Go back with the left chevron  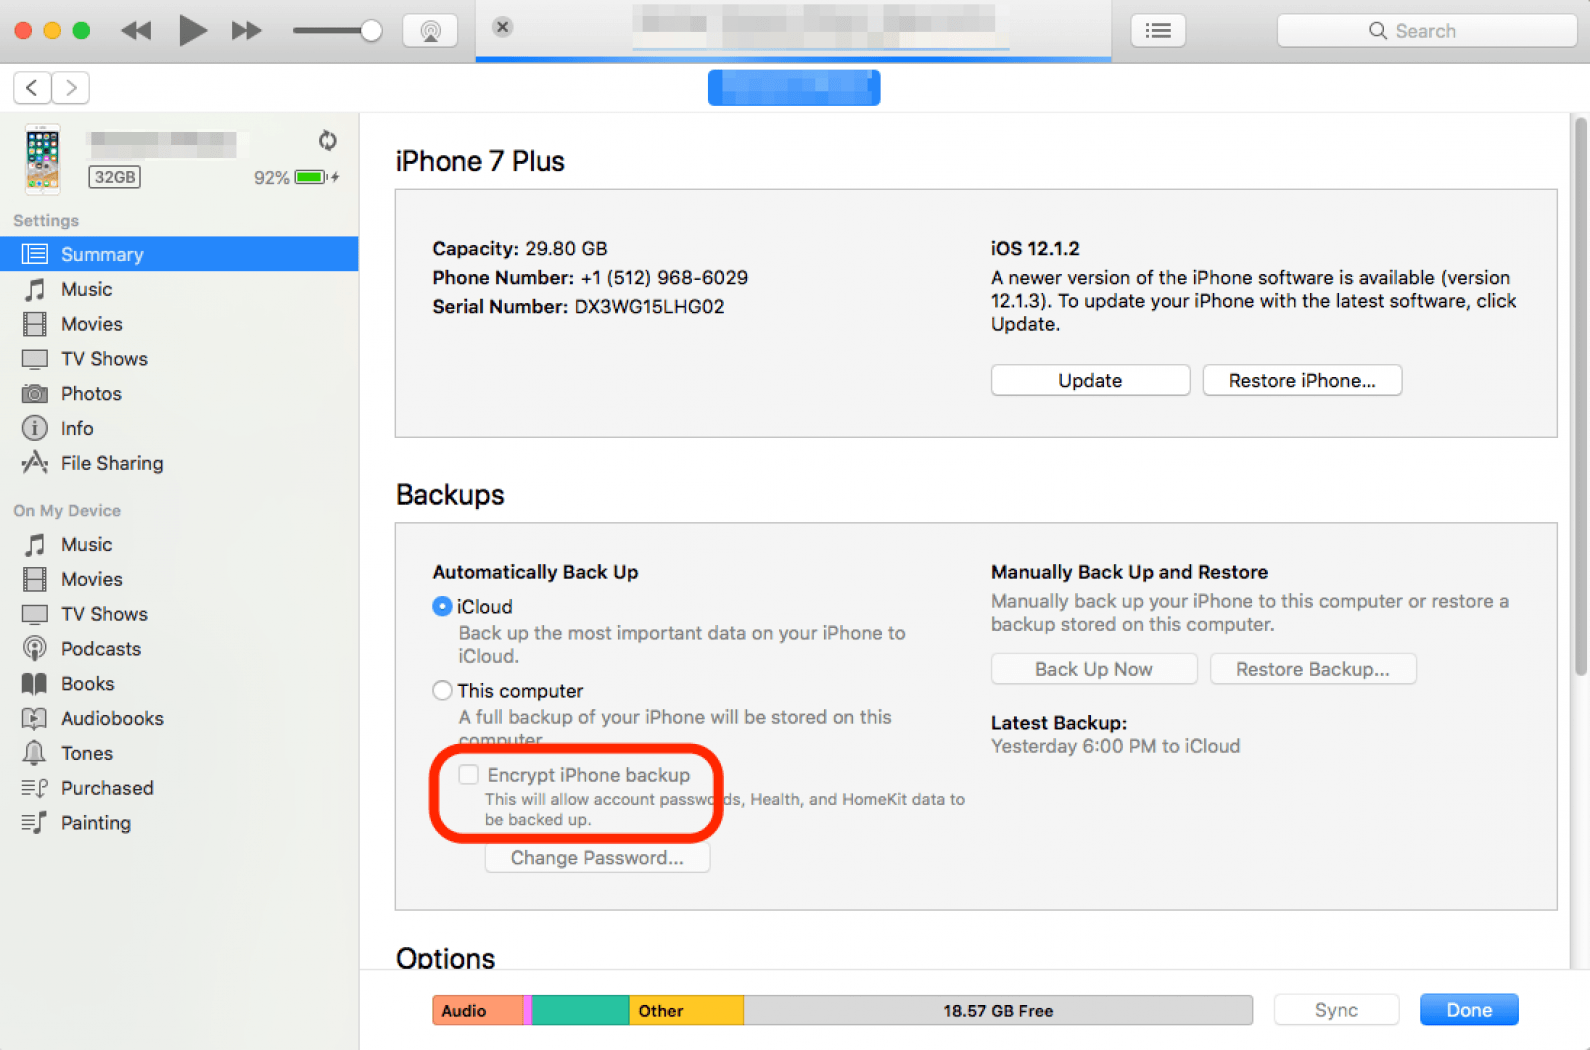tap(32, 88)
